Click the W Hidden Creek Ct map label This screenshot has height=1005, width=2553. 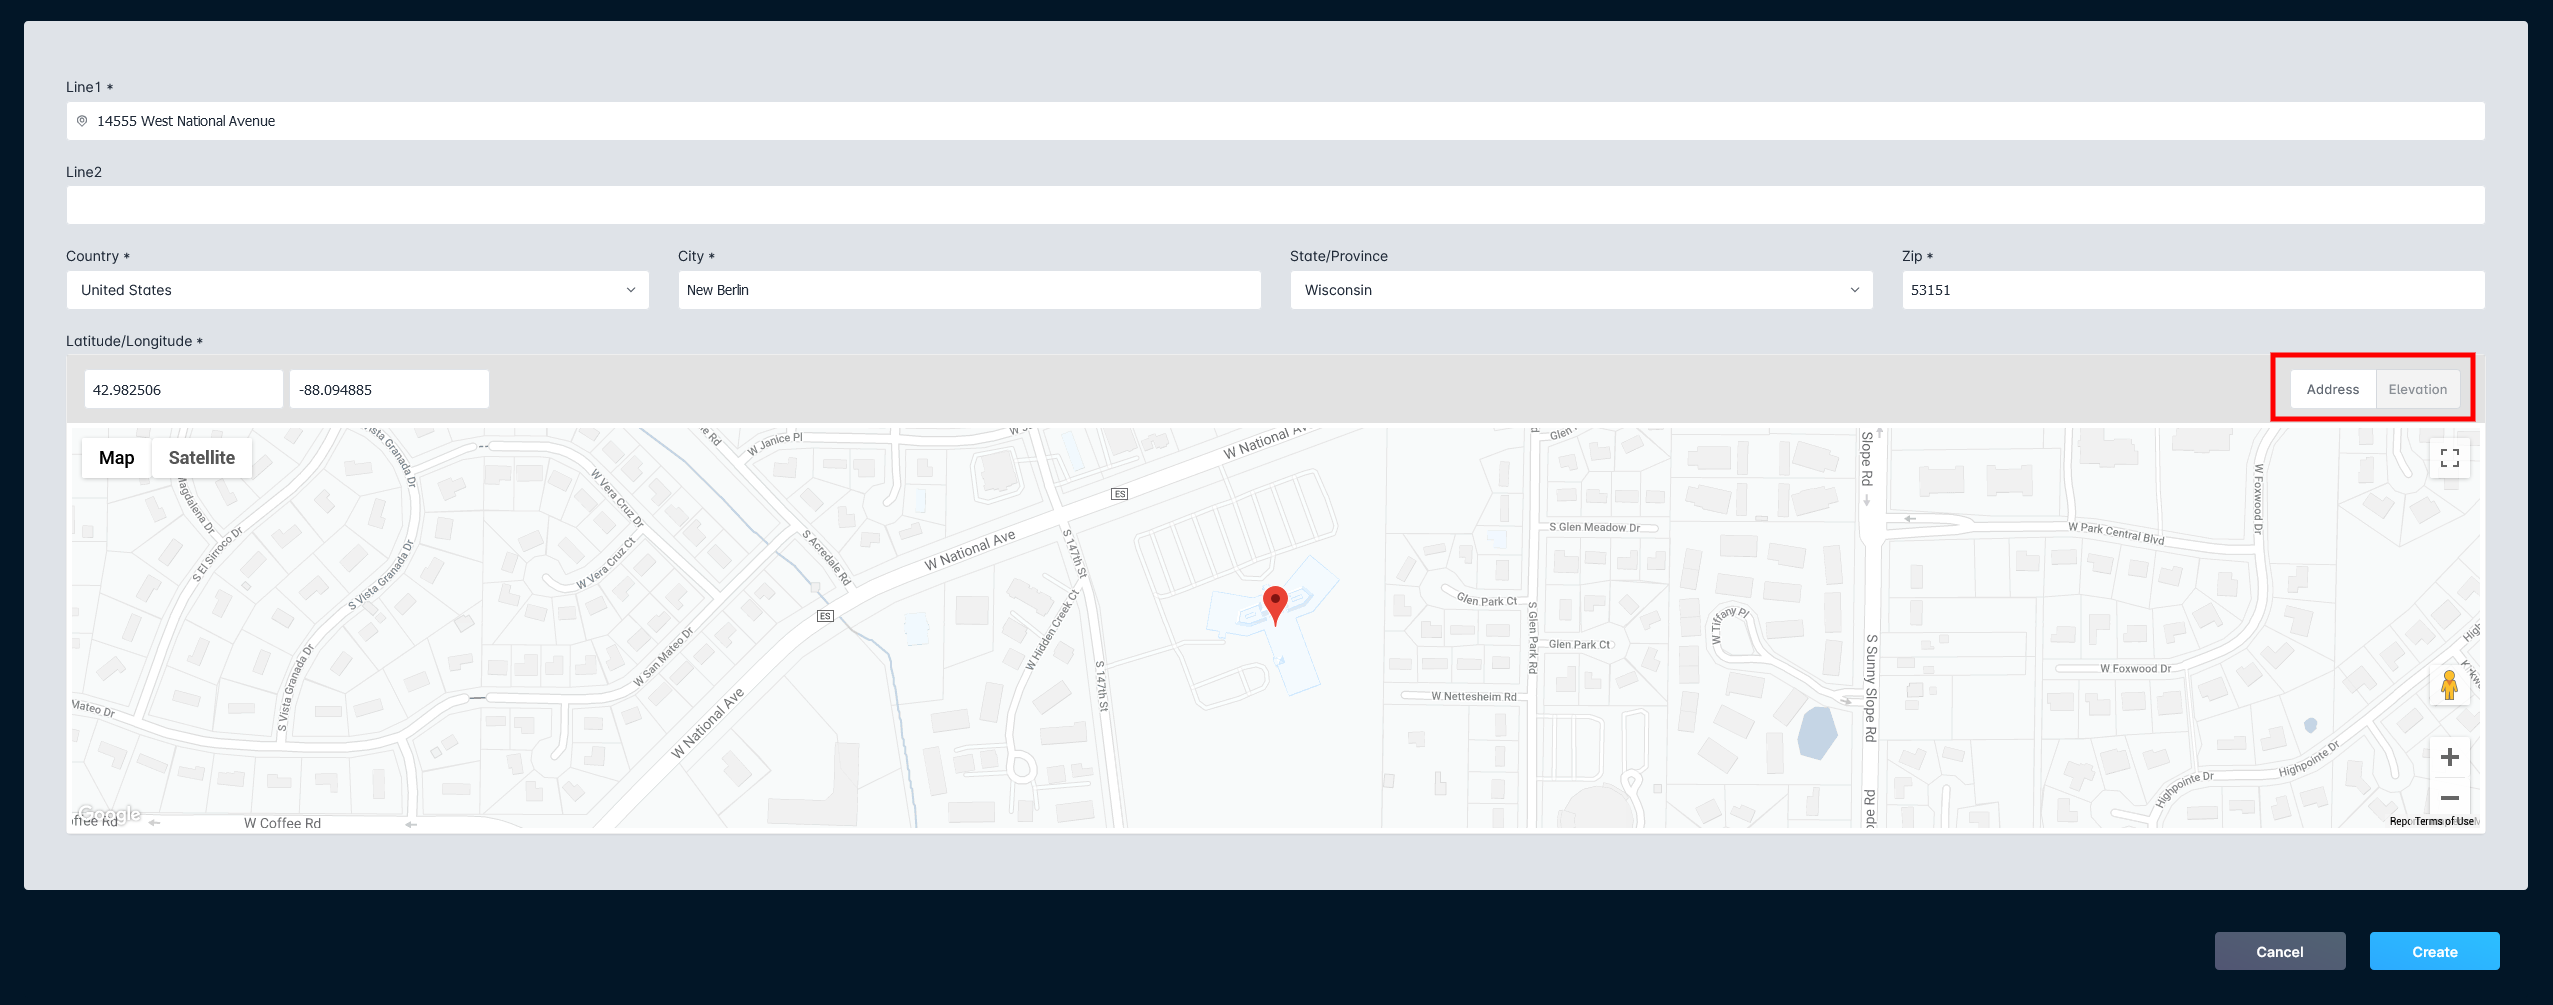(x=1054, y=630)
